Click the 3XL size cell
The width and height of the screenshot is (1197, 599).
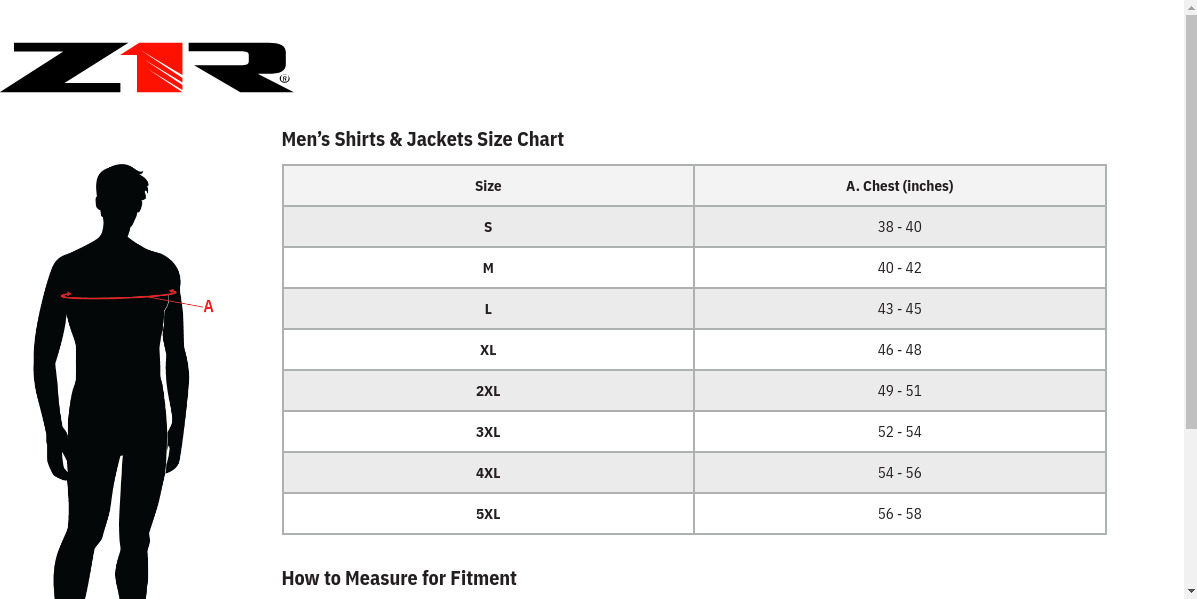[x=488, y=432]
